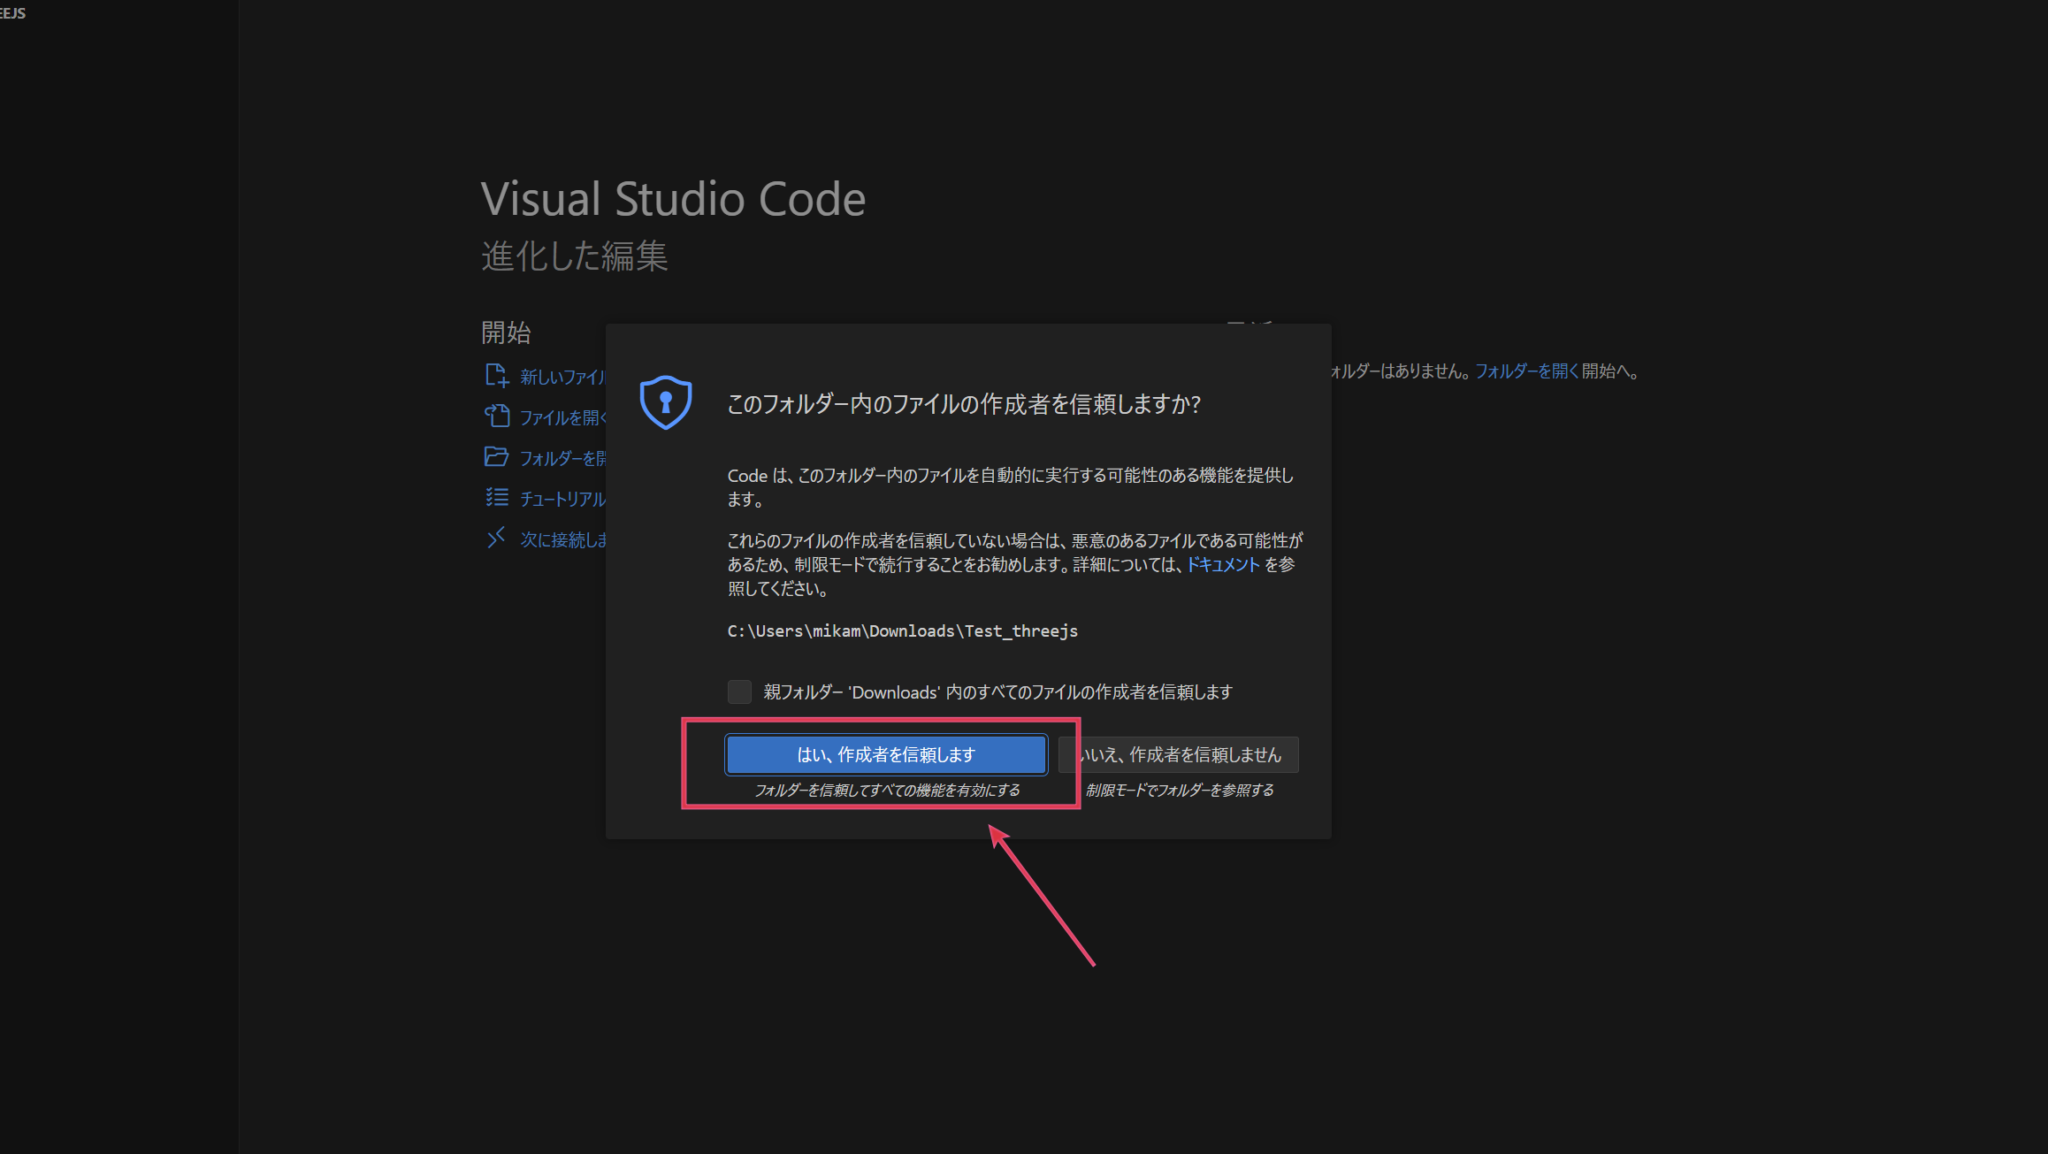Screen dimensions: 2048x1154
Task: Click the remote connect icon
Action: [x=496, y=538]
